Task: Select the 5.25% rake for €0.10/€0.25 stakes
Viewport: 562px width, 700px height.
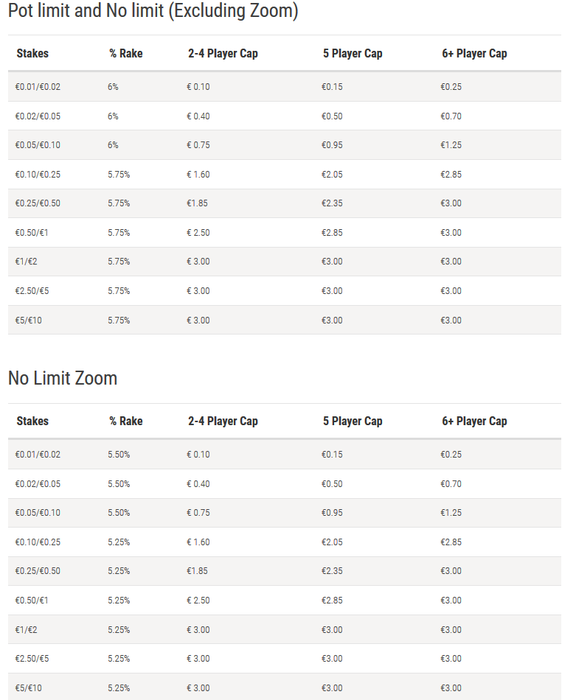Action: pyautogui.click(x=119, y=542)
